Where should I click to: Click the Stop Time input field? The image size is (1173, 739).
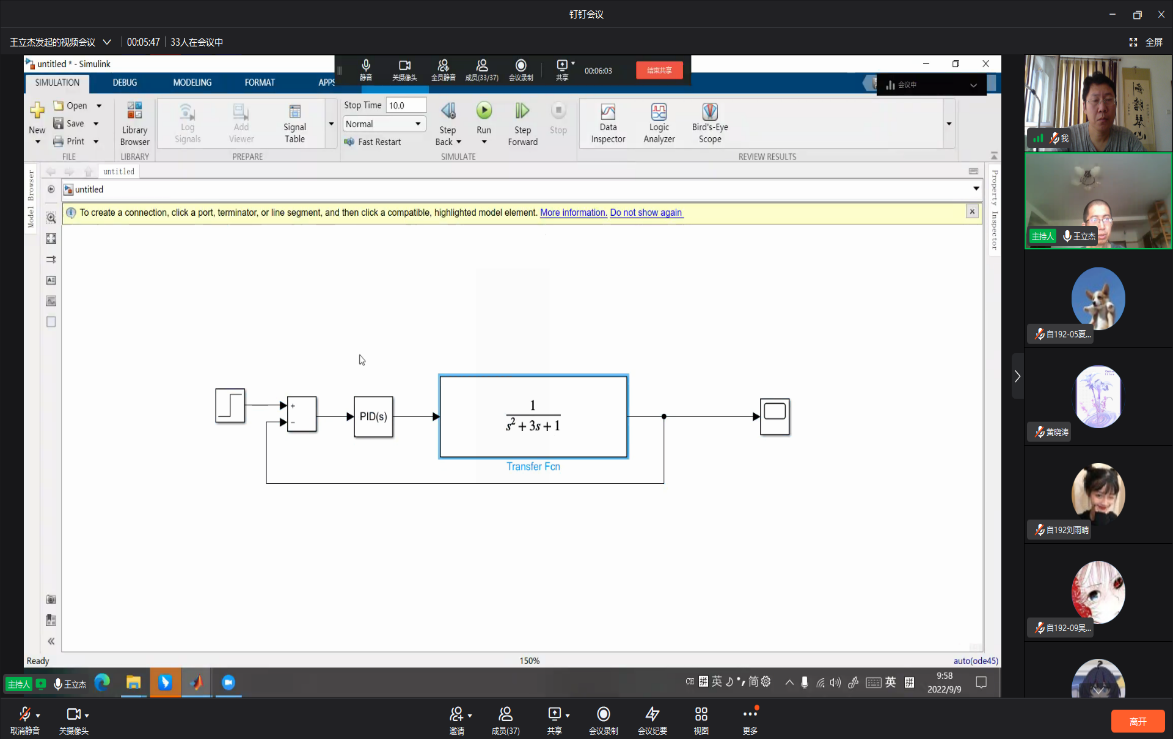(406, 105)
